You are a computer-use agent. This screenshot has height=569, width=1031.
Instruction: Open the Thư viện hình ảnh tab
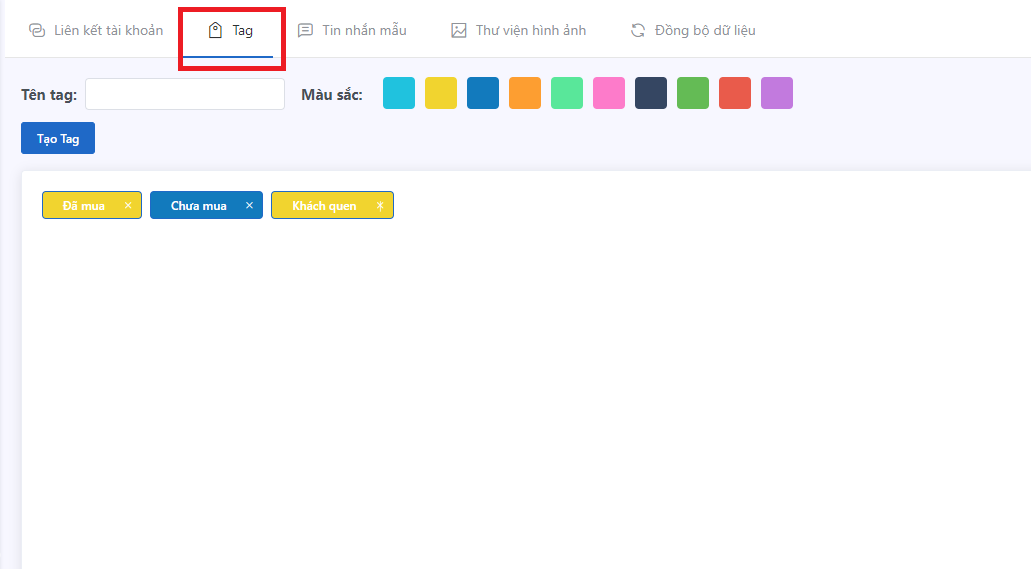(x=518, y=30)
